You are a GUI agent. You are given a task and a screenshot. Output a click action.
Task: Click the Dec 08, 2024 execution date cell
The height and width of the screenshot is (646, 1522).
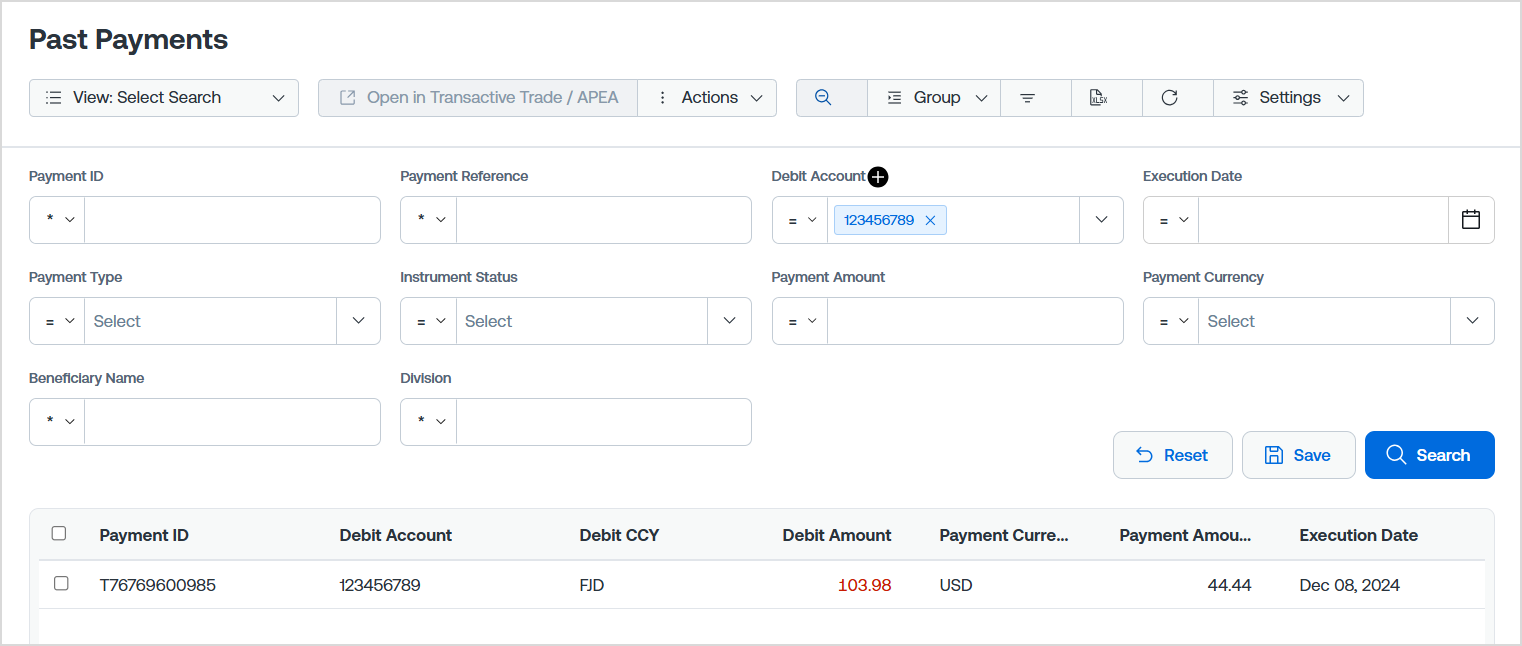1350,585
